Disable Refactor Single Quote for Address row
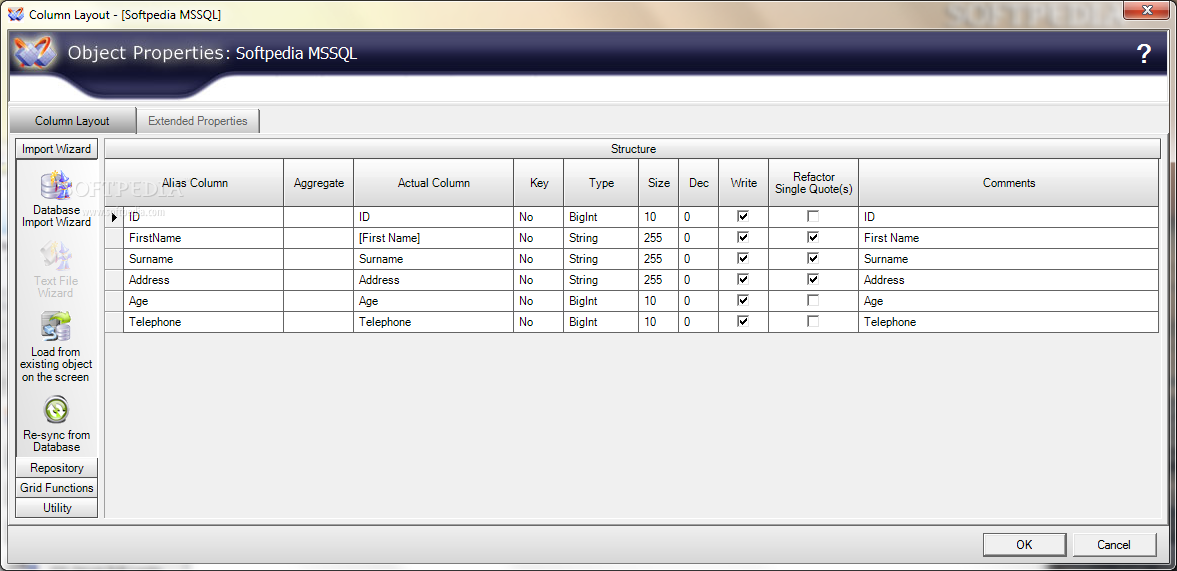 [x=813, y=279]
